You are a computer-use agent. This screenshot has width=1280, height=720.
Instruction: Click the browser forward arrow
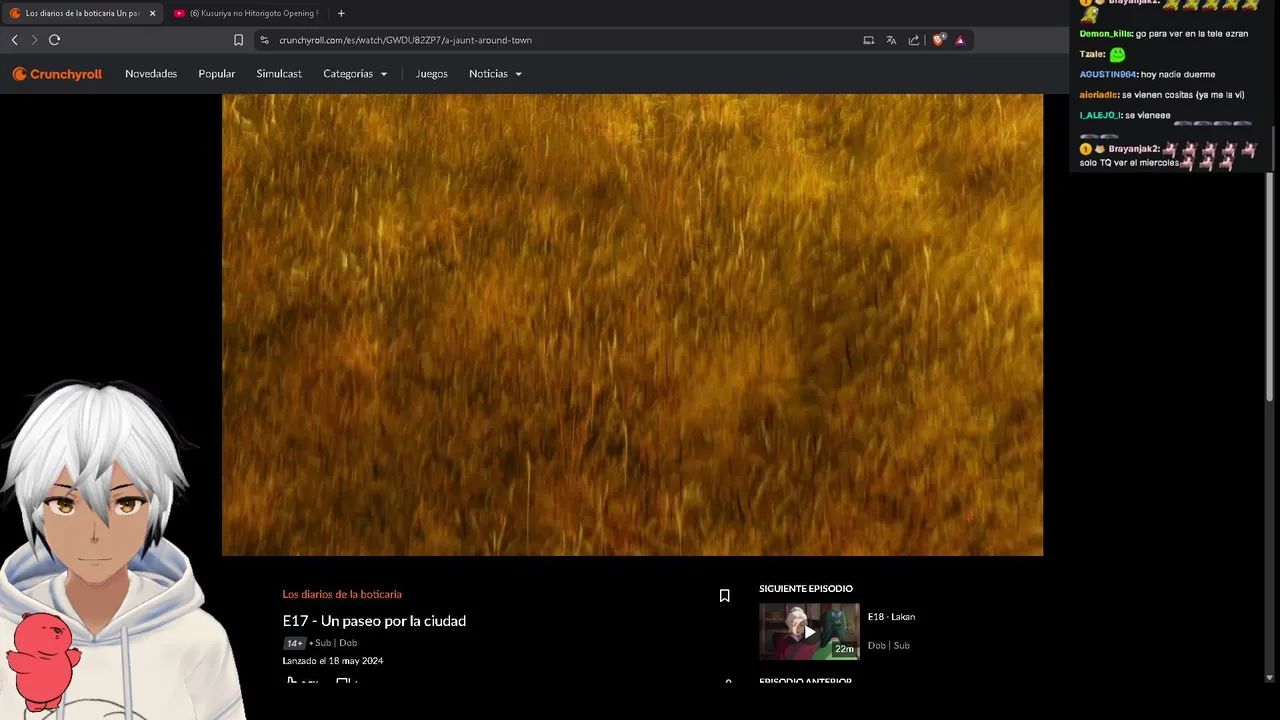coord(34,40)
